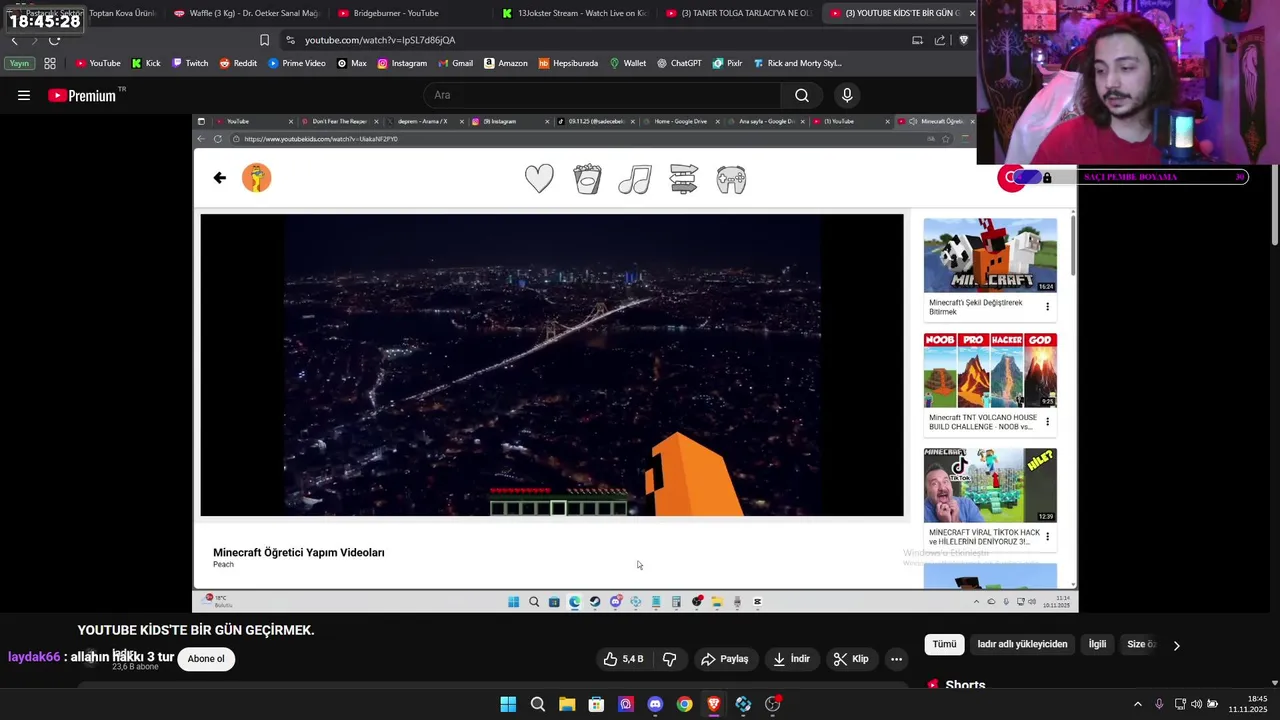Activate voice search microphone on YouTube

coord(847,95)
